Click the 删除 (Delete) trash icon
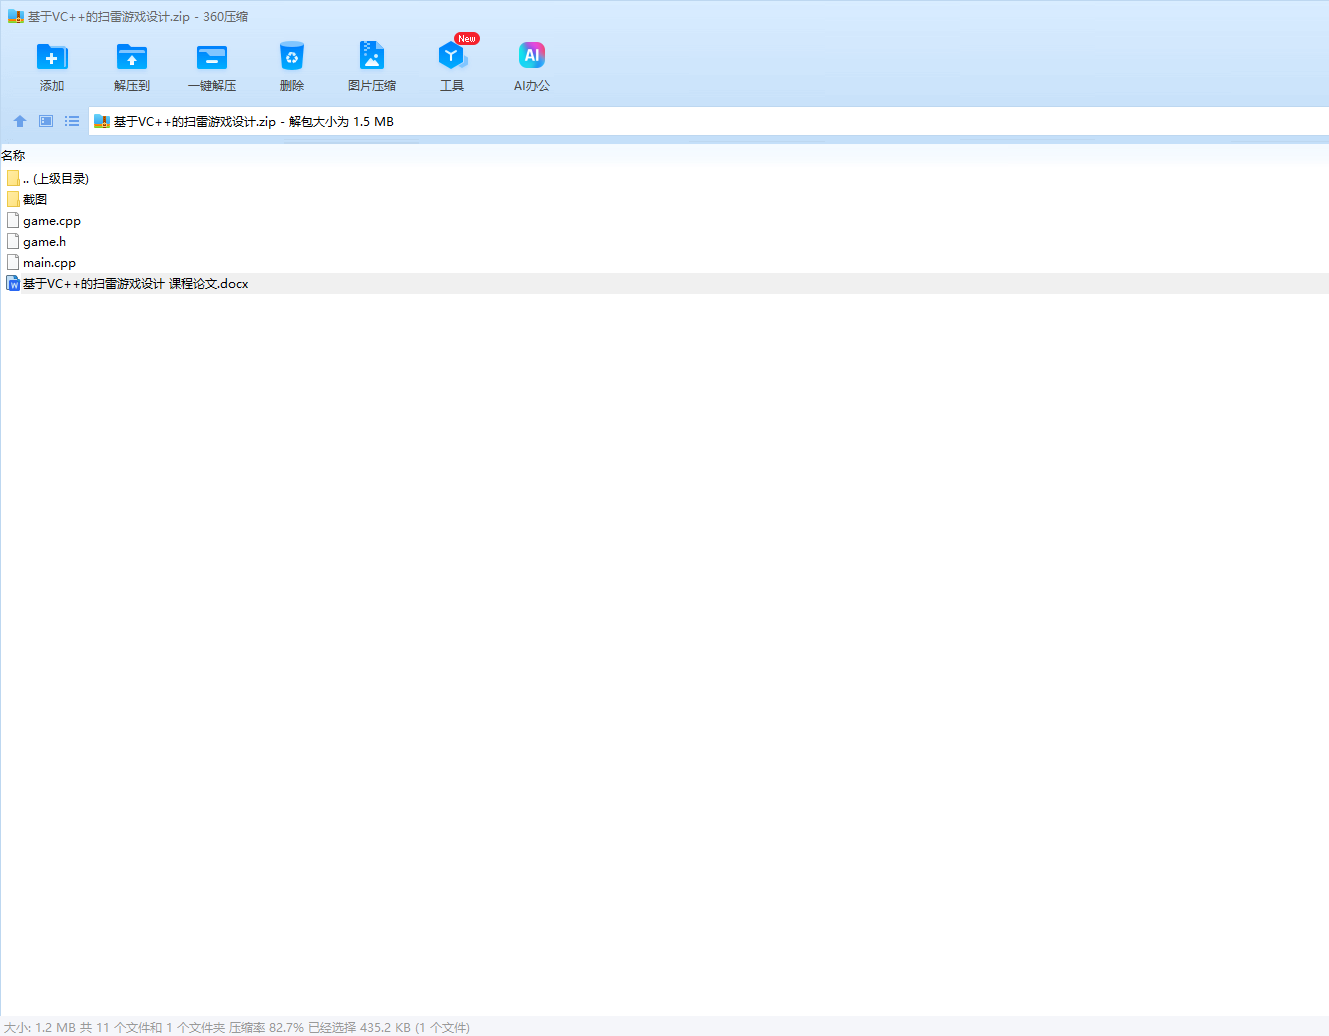Image resolution: width=1329 pixels, height=1036 pixels. 292,56
